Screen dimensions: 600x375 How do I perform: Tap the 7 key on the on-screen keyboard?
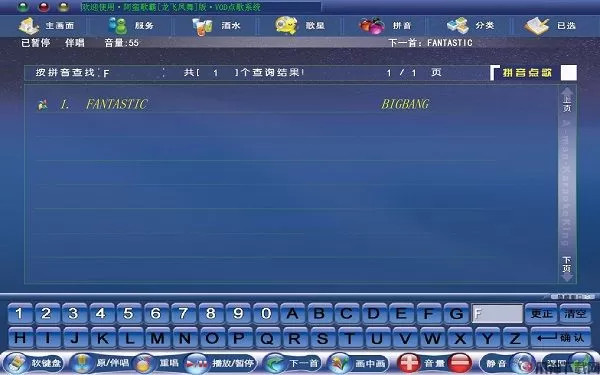pos(183,314)
